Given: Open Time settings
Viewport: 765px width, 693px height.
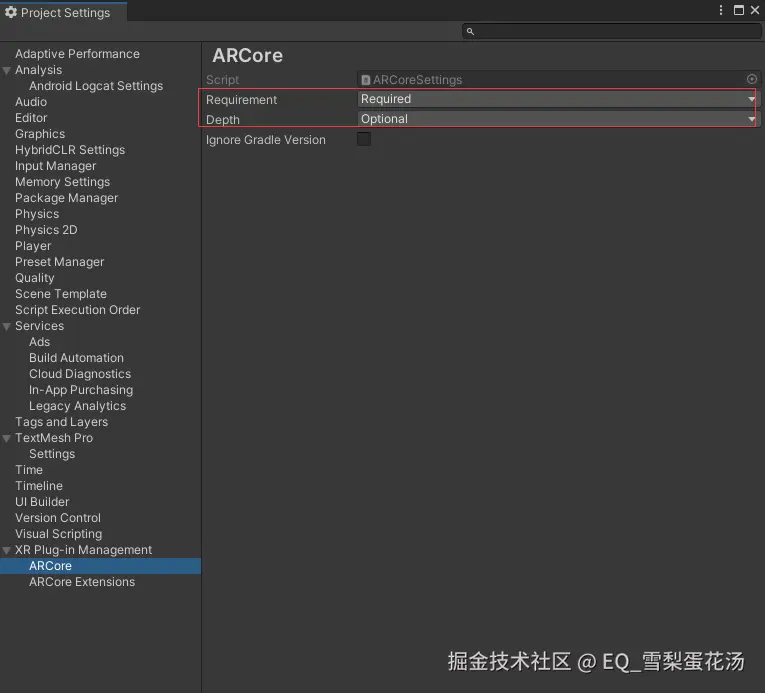Looking at the screenshot, I should (x=28, y=470).
